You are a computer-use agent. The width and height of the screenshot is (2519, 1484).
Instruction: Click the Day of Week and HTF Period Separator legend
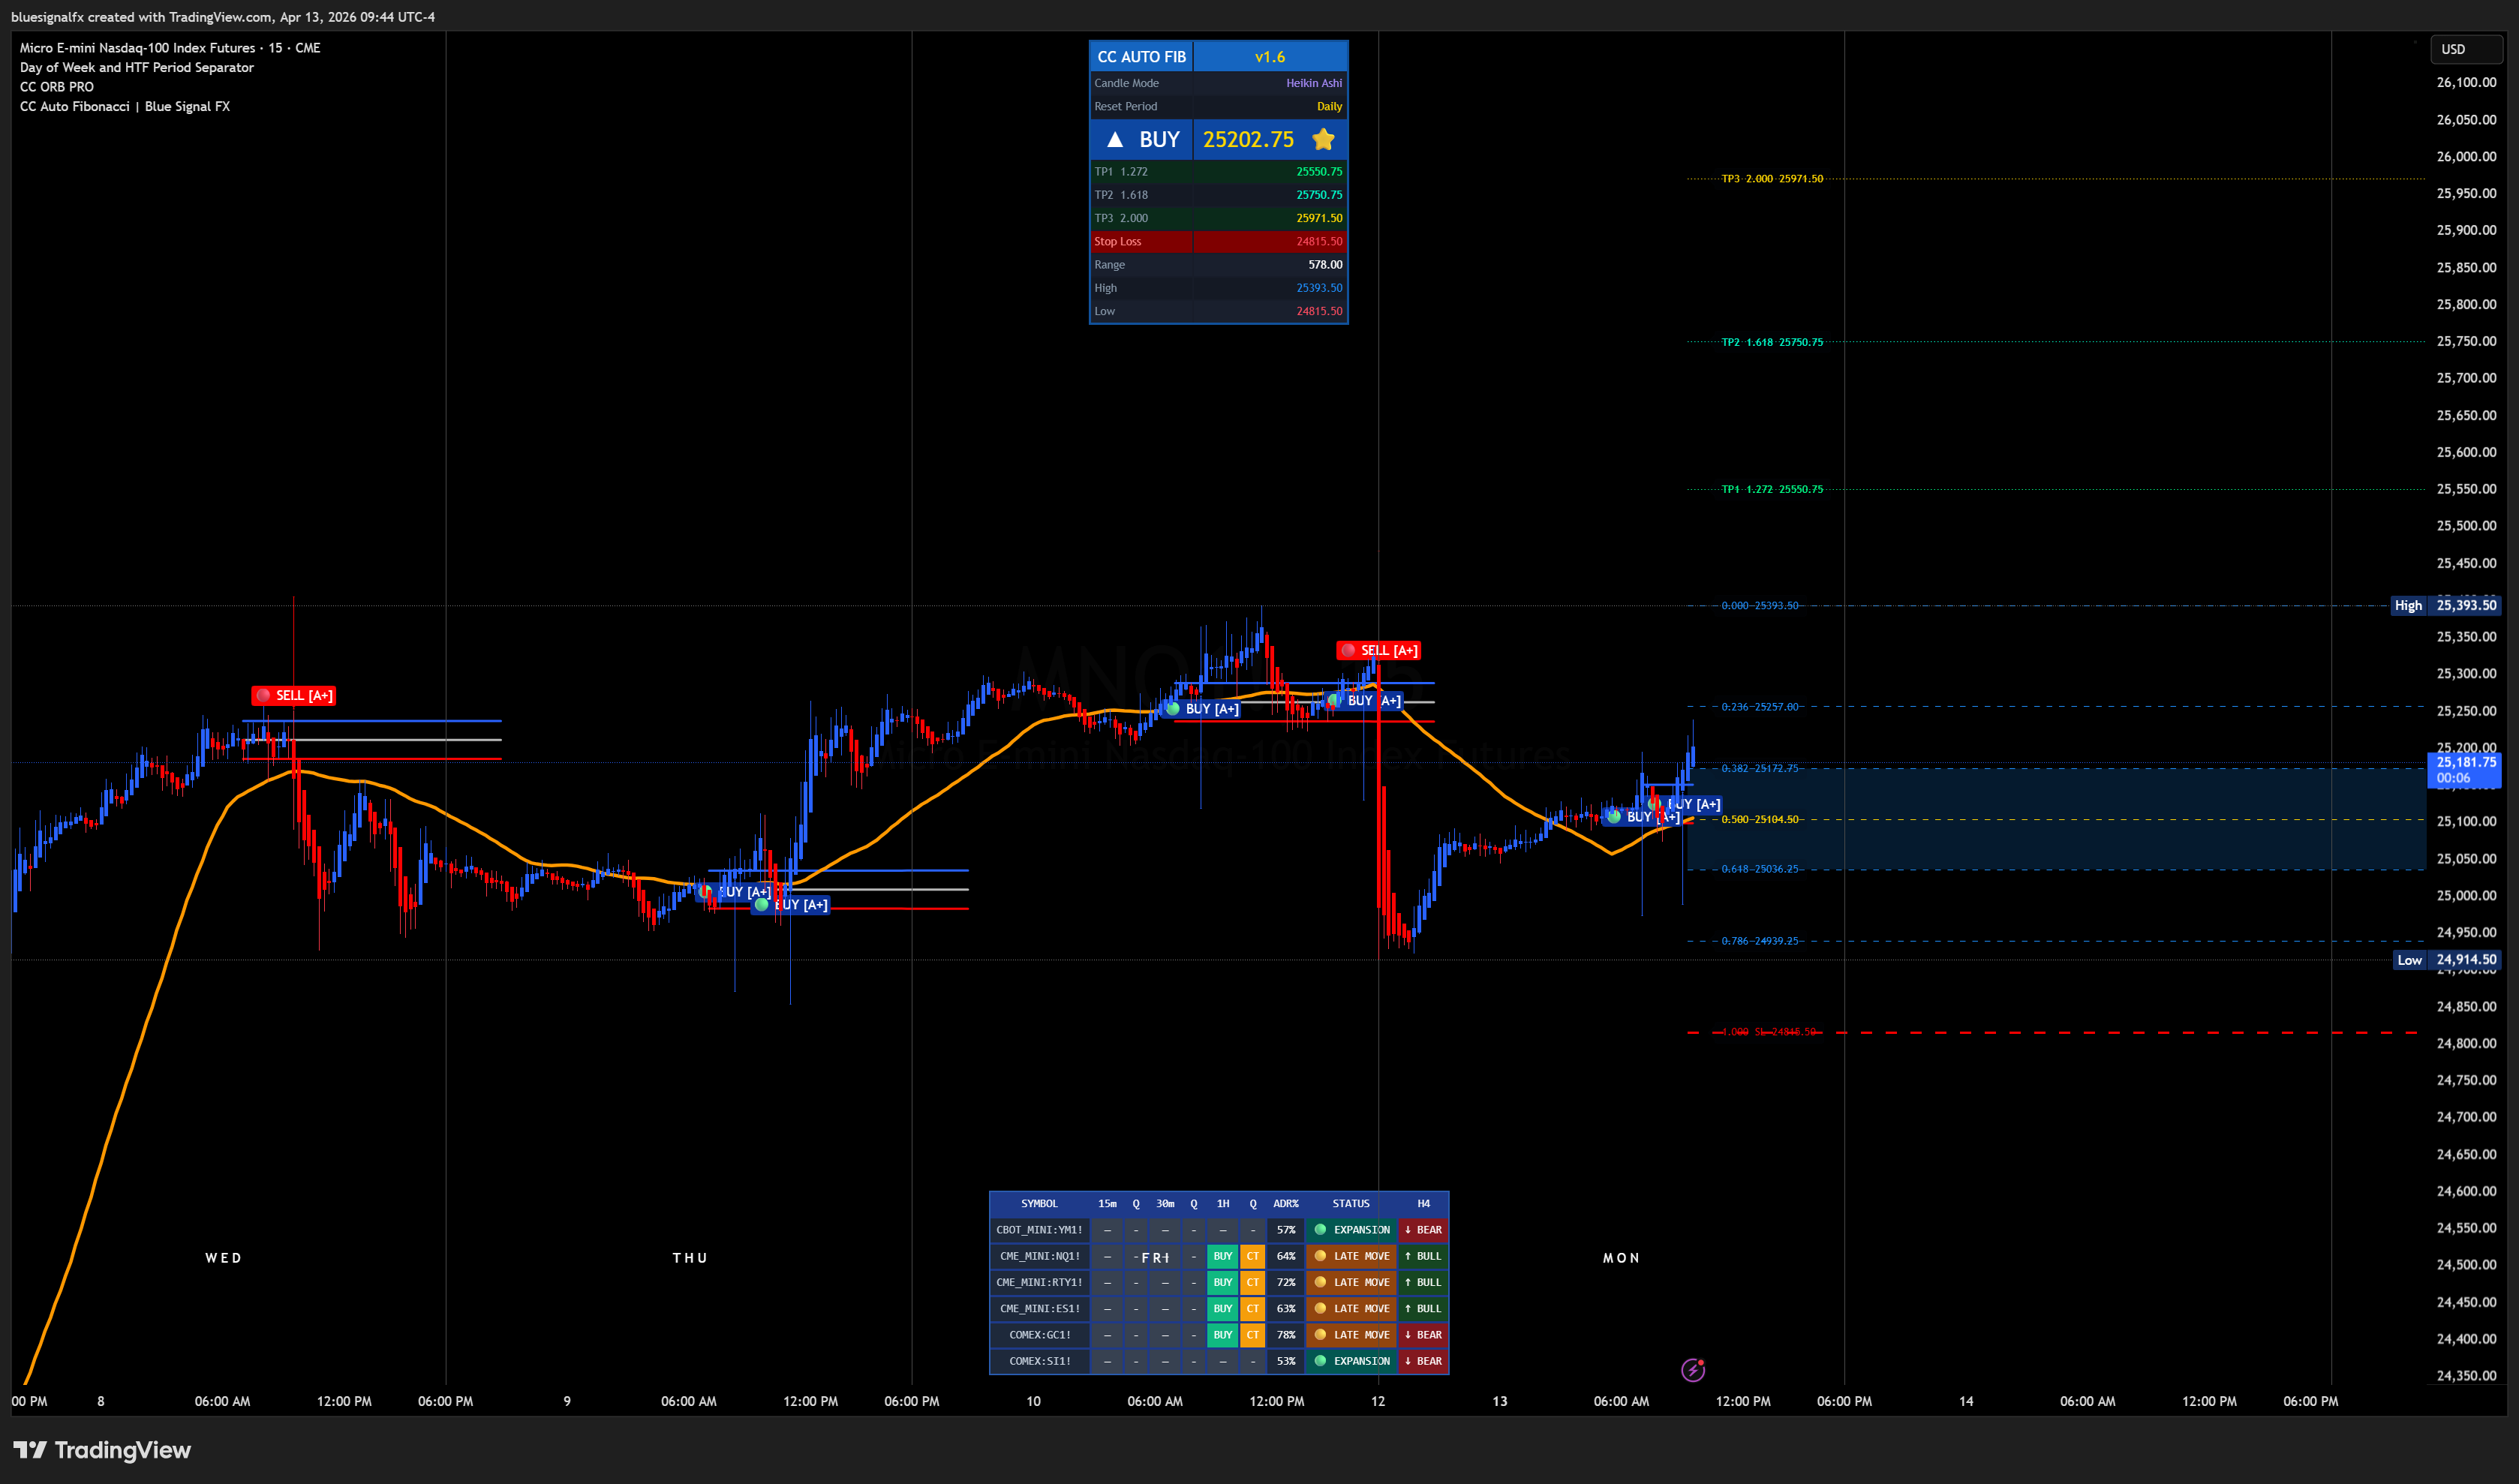[137, 68]
